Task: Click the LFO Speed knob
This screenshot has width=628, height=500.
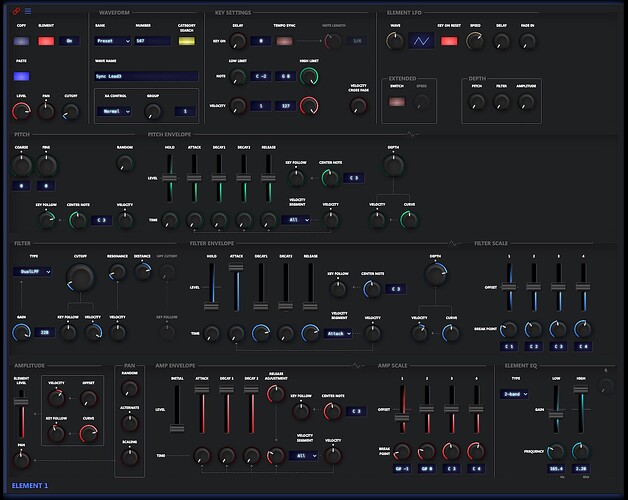Action: [x=475, y=41]
